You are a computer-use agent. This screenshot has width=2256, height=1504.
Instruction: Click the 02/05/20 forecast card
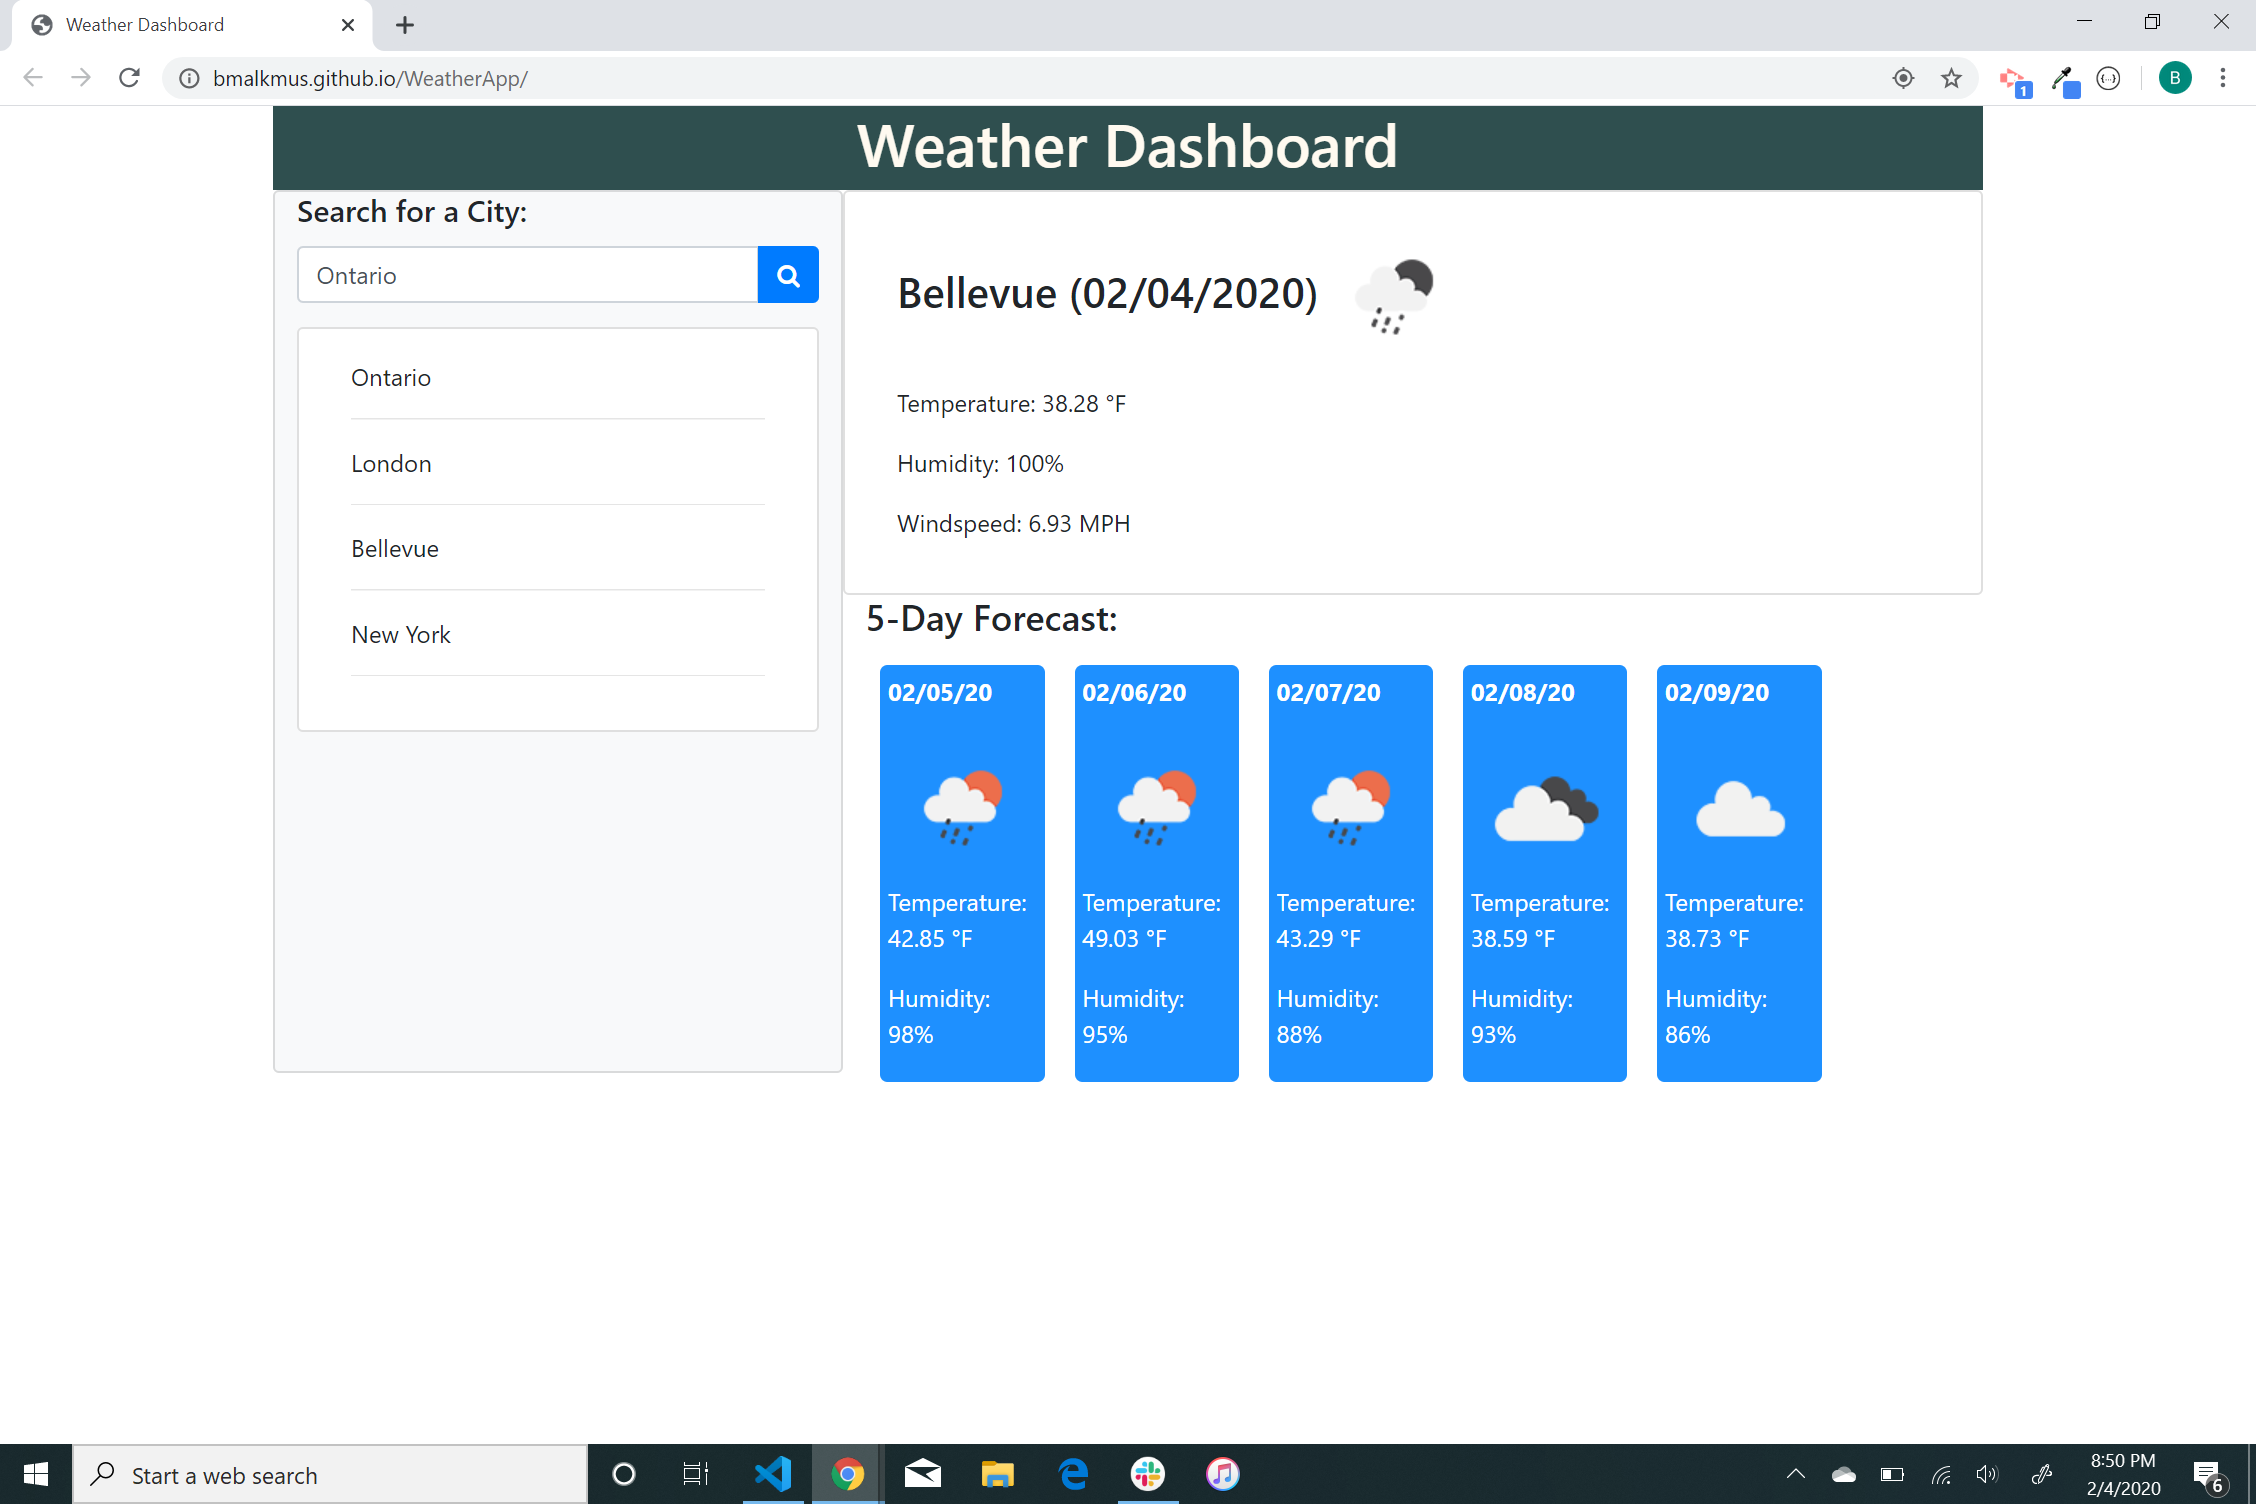tap(962, 872)
